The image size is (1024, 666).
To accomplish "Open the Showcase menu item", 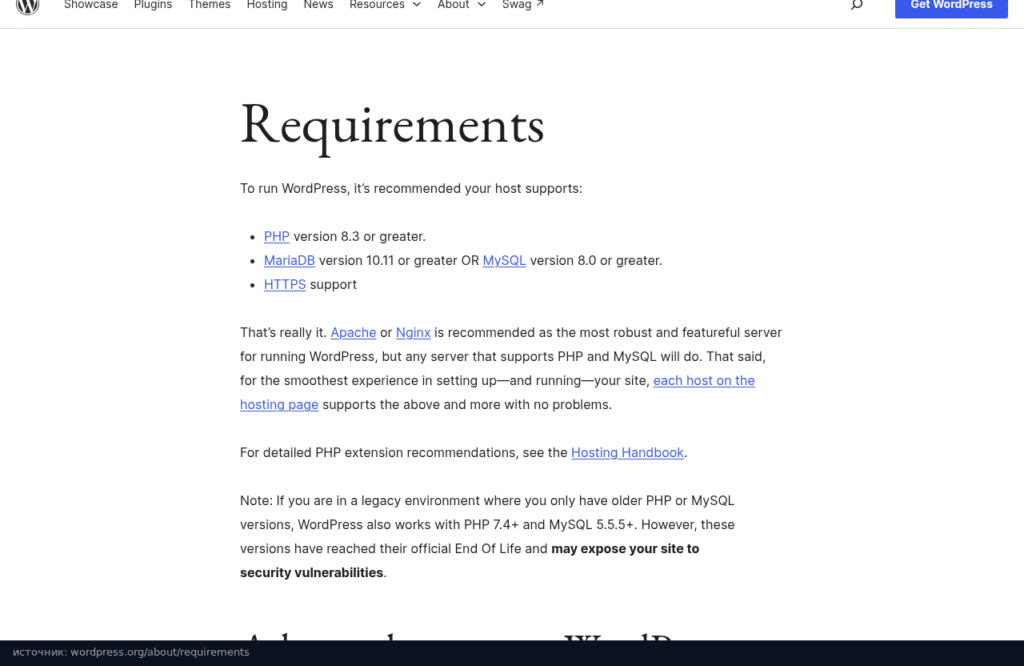I will pyautogui.click(x=91, y=5).
